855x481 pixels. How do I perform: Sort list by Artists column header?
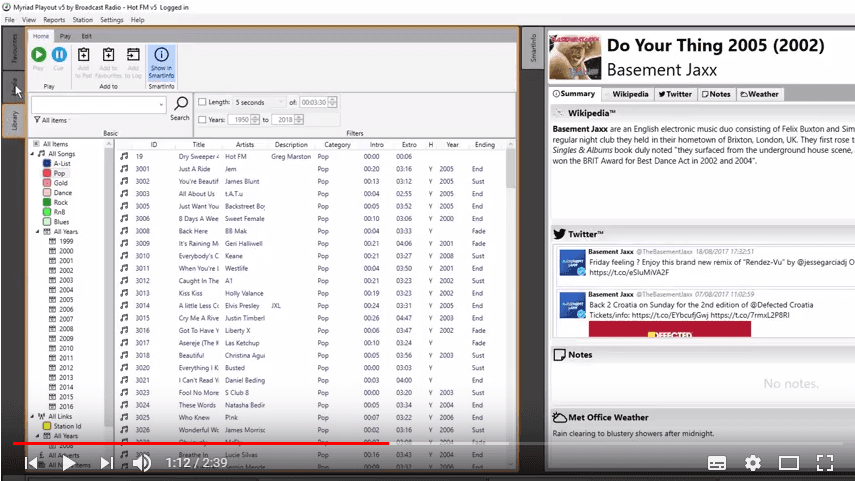point(245,145)
